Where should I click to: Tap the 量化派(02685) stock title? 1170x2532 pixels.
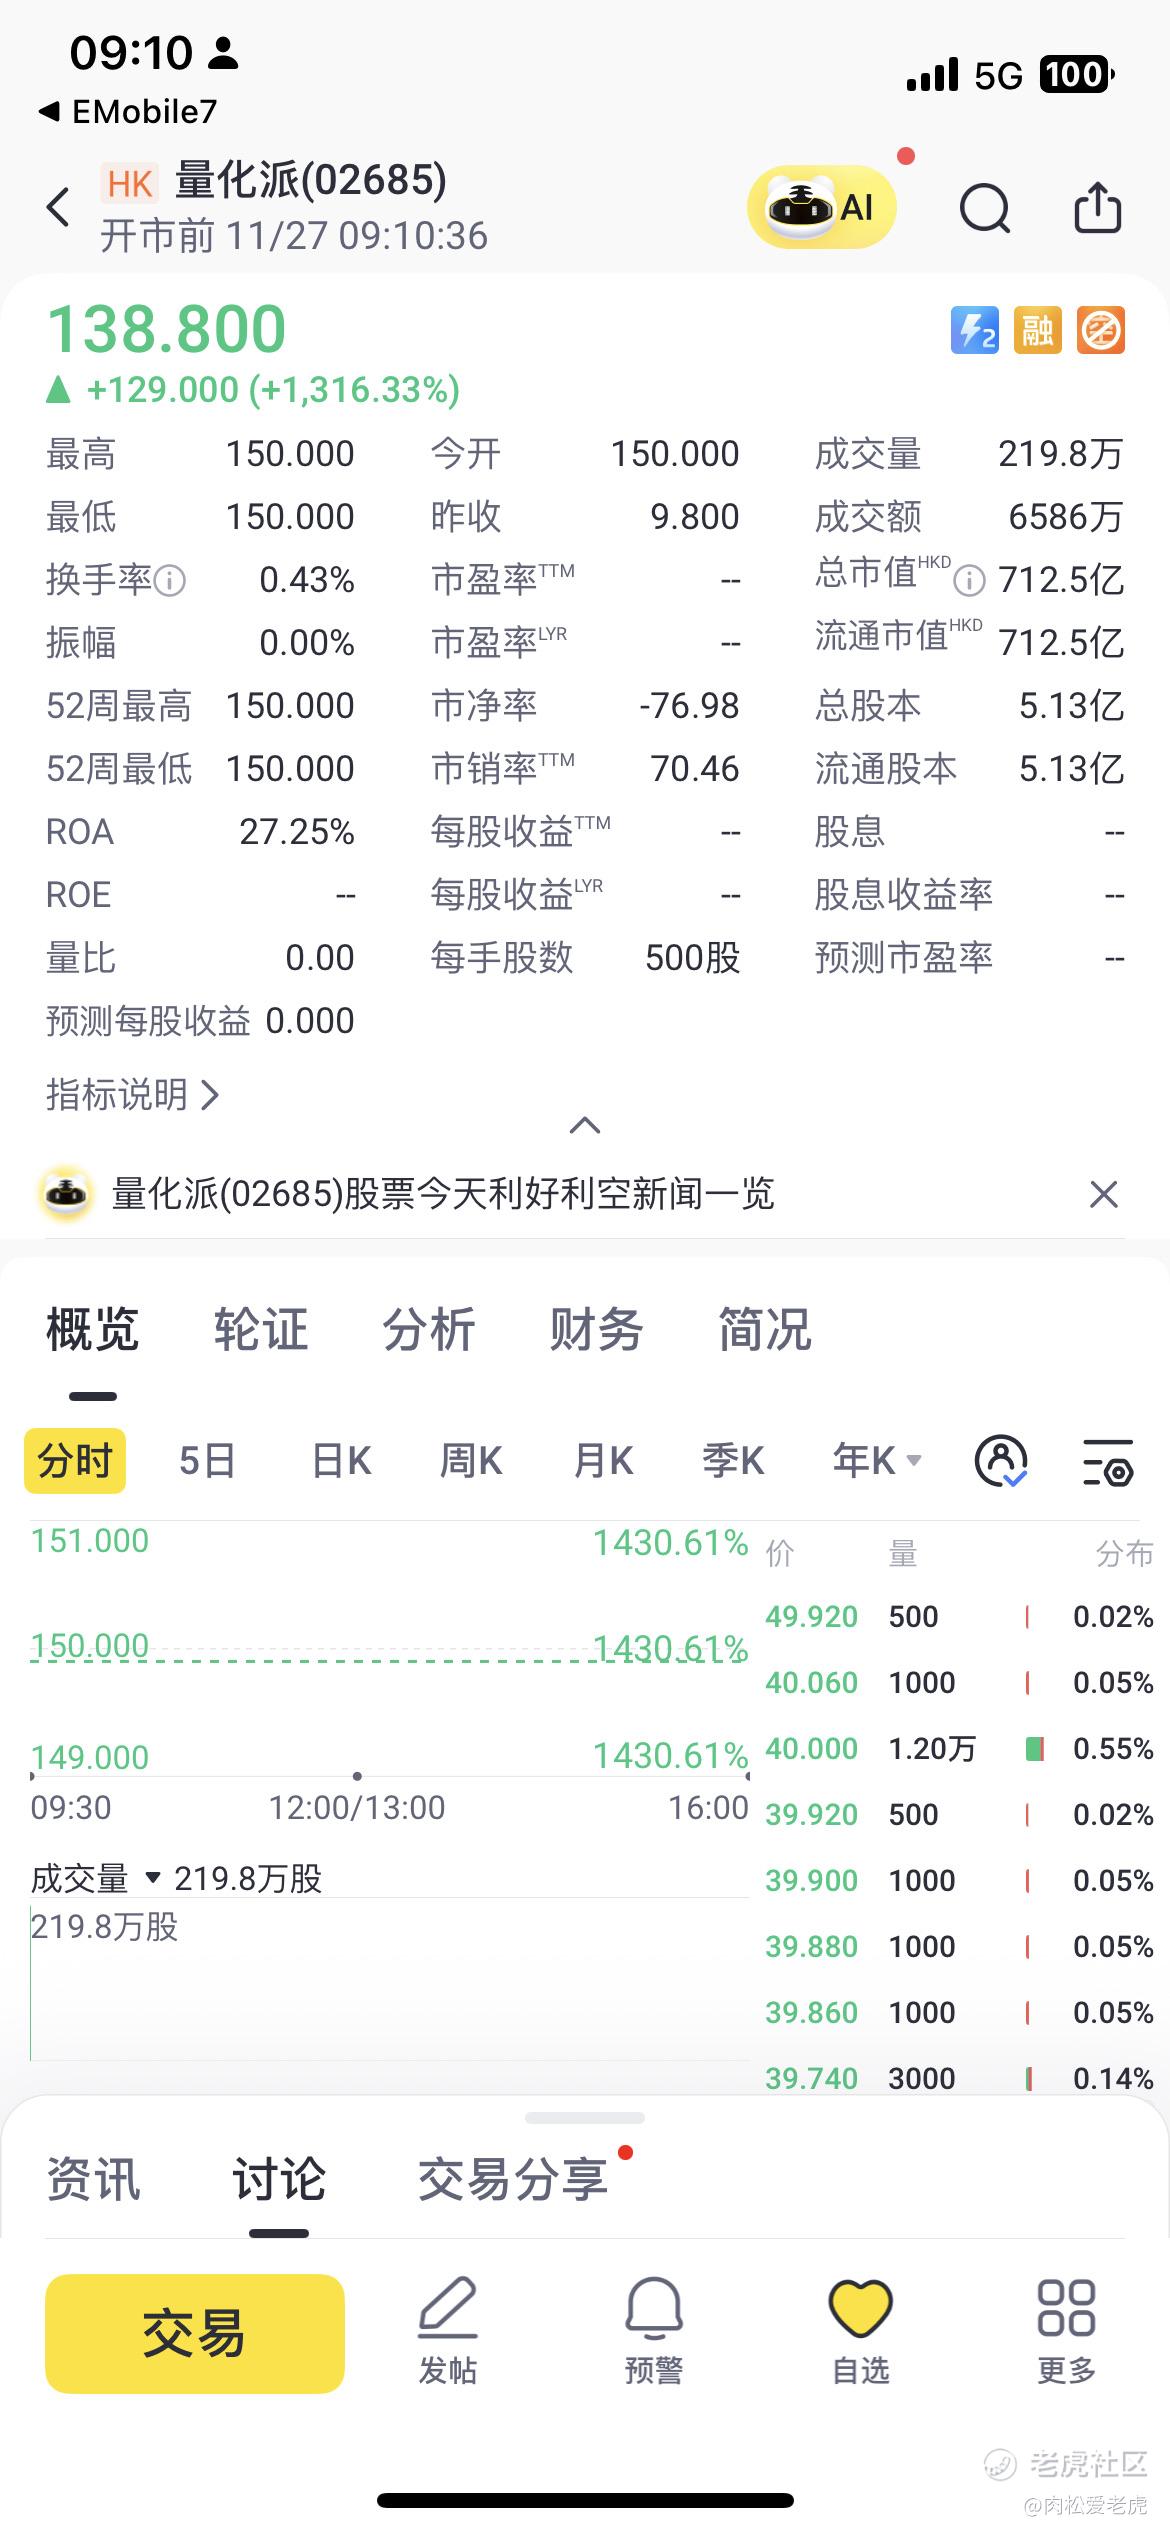coord(310,180)
